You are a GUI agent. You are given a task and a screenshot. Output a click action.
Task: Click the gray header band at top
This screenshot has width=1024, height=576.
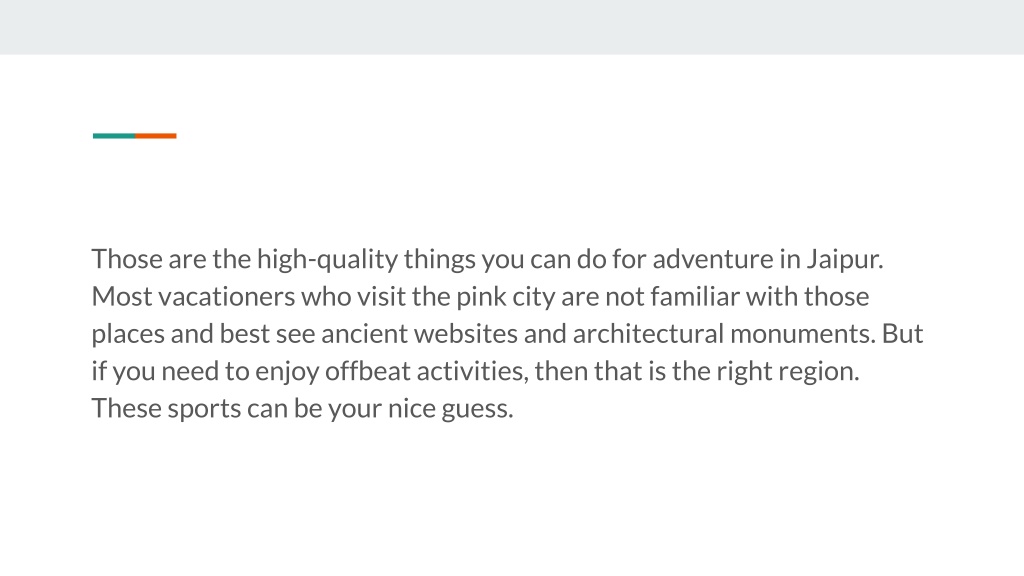point(512,27)
